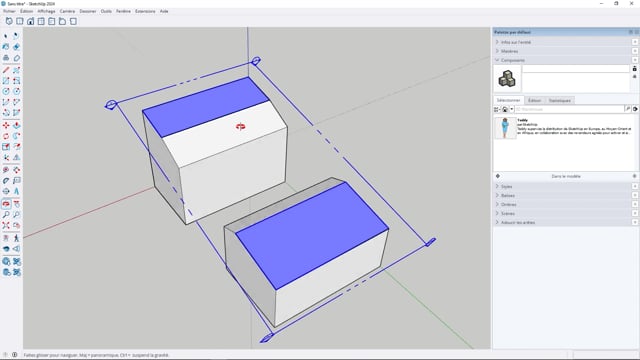Select the Polygon tool
The width and height of the screenshot is (640, 360).
16,91
